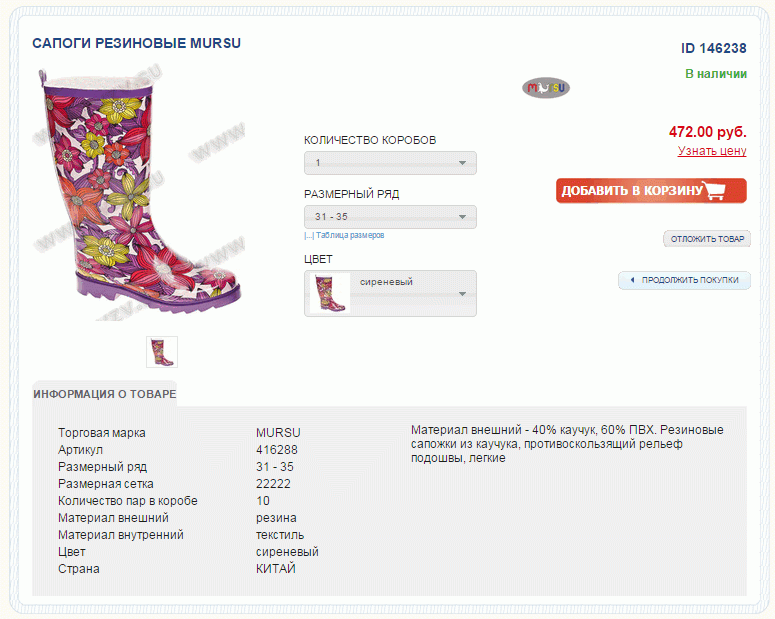Click cart icon on add-to-basket button
The height and width of the screenshot is (619, 775).
pos(715,190)
